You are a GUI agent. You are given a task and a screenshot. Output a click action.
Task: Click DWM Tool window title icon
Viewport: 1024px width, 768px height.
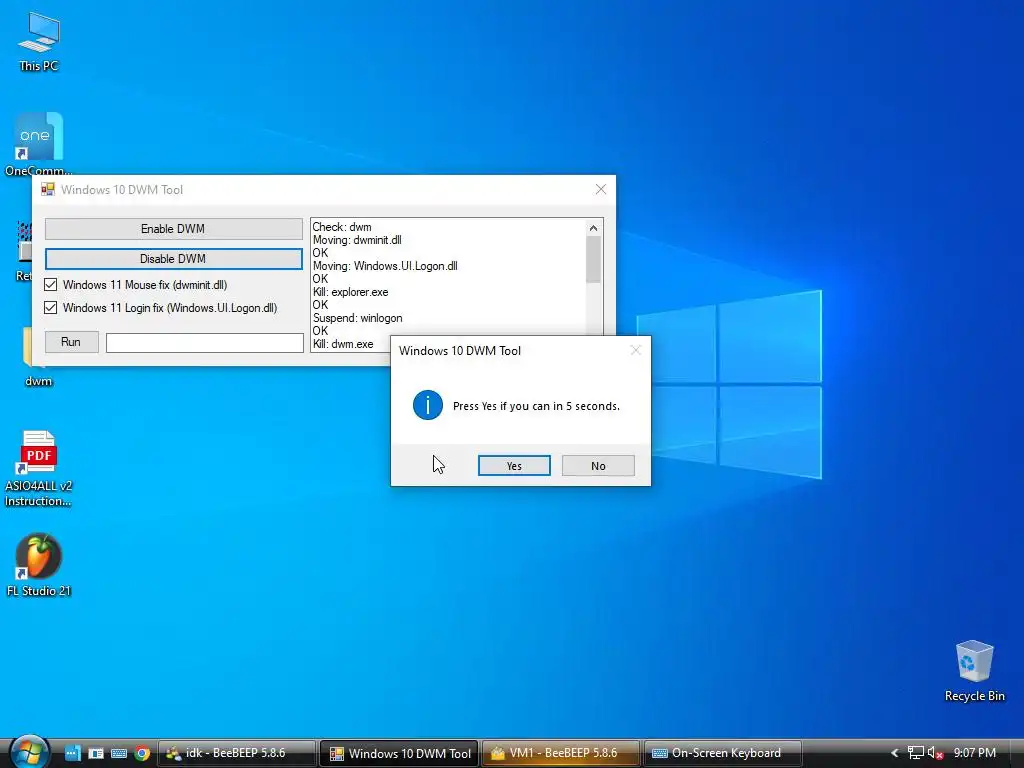click(48, 189)
